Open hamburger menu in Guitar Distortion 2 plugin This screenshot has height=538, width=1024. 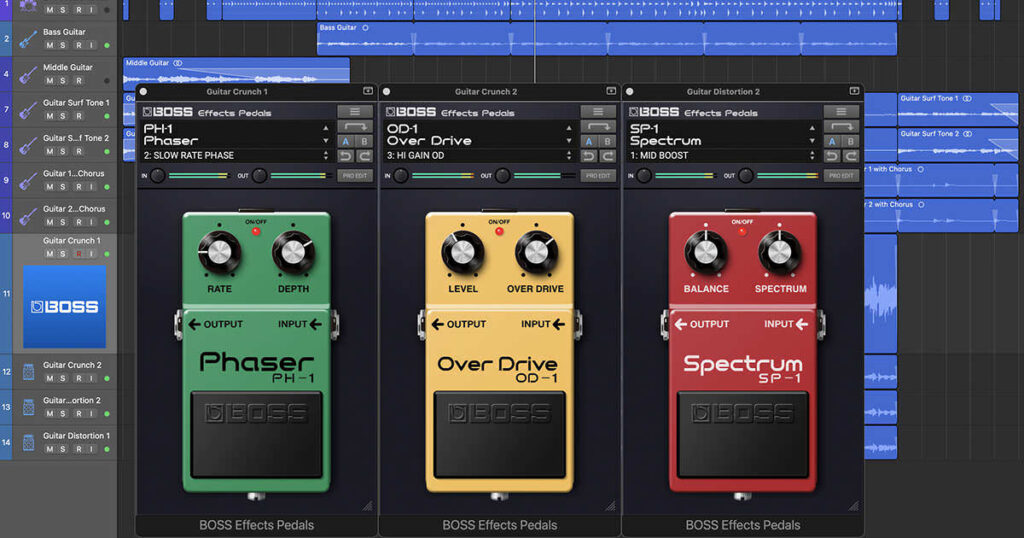(841, 112)
